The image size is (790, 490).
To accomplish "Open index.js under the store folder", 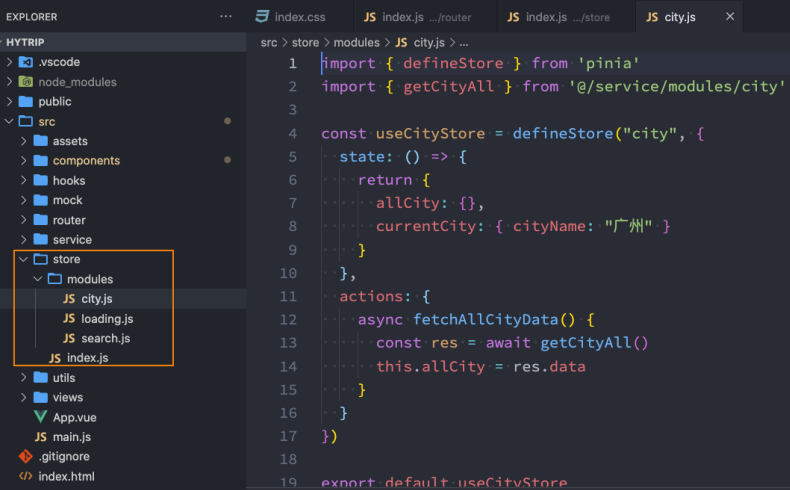I will point(123,358).
